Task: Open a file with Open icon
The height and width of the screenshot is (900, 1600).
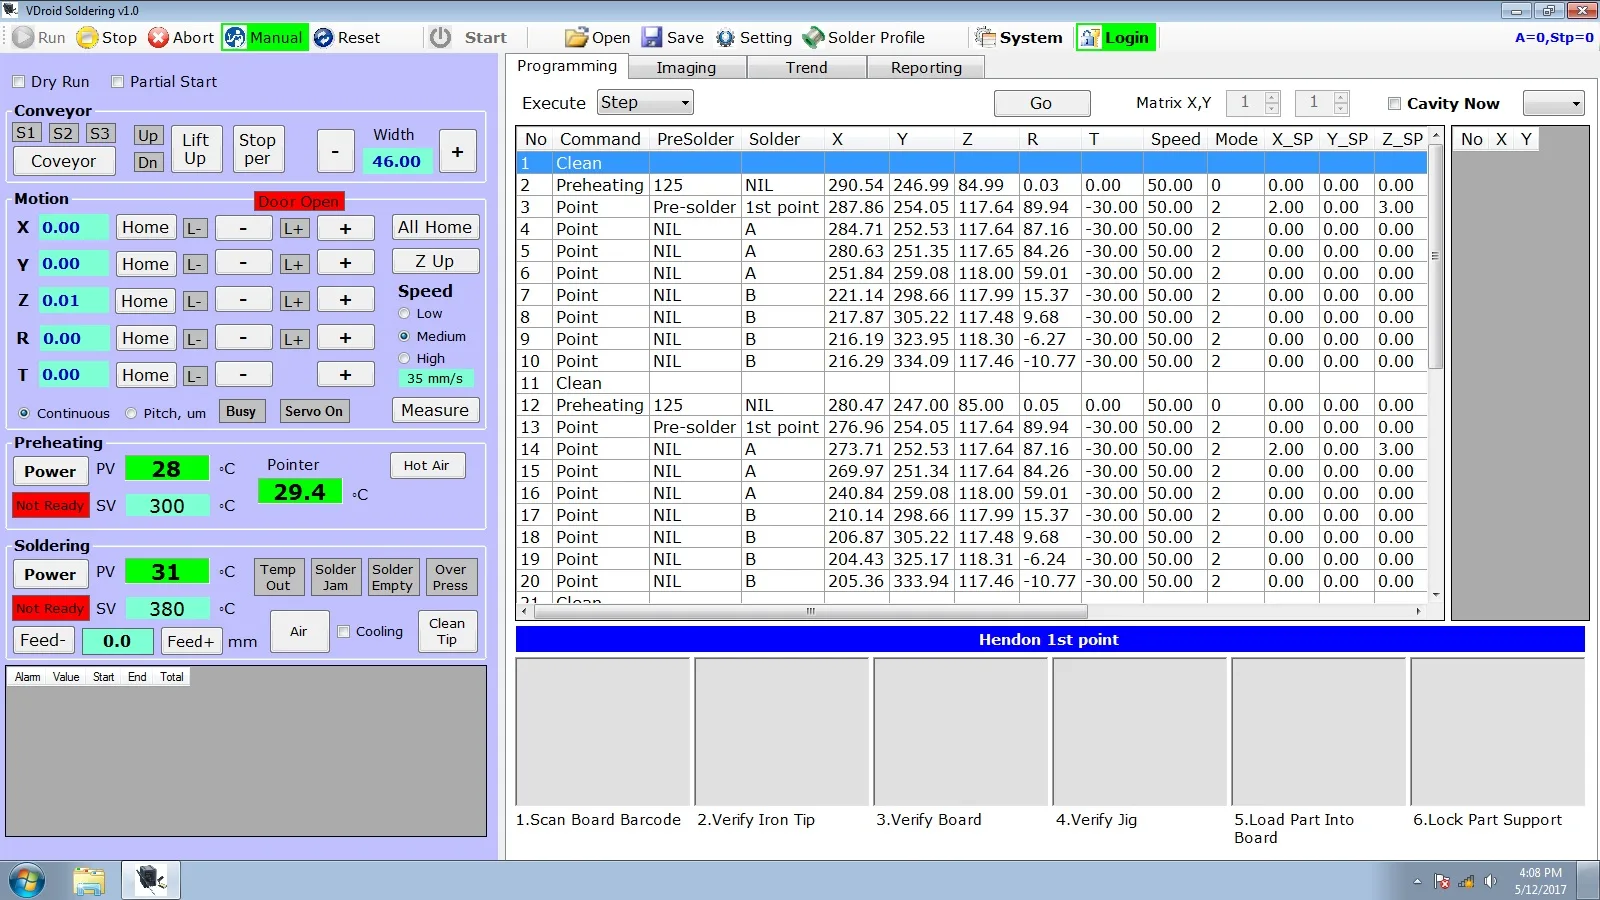Action: point(576,38)
